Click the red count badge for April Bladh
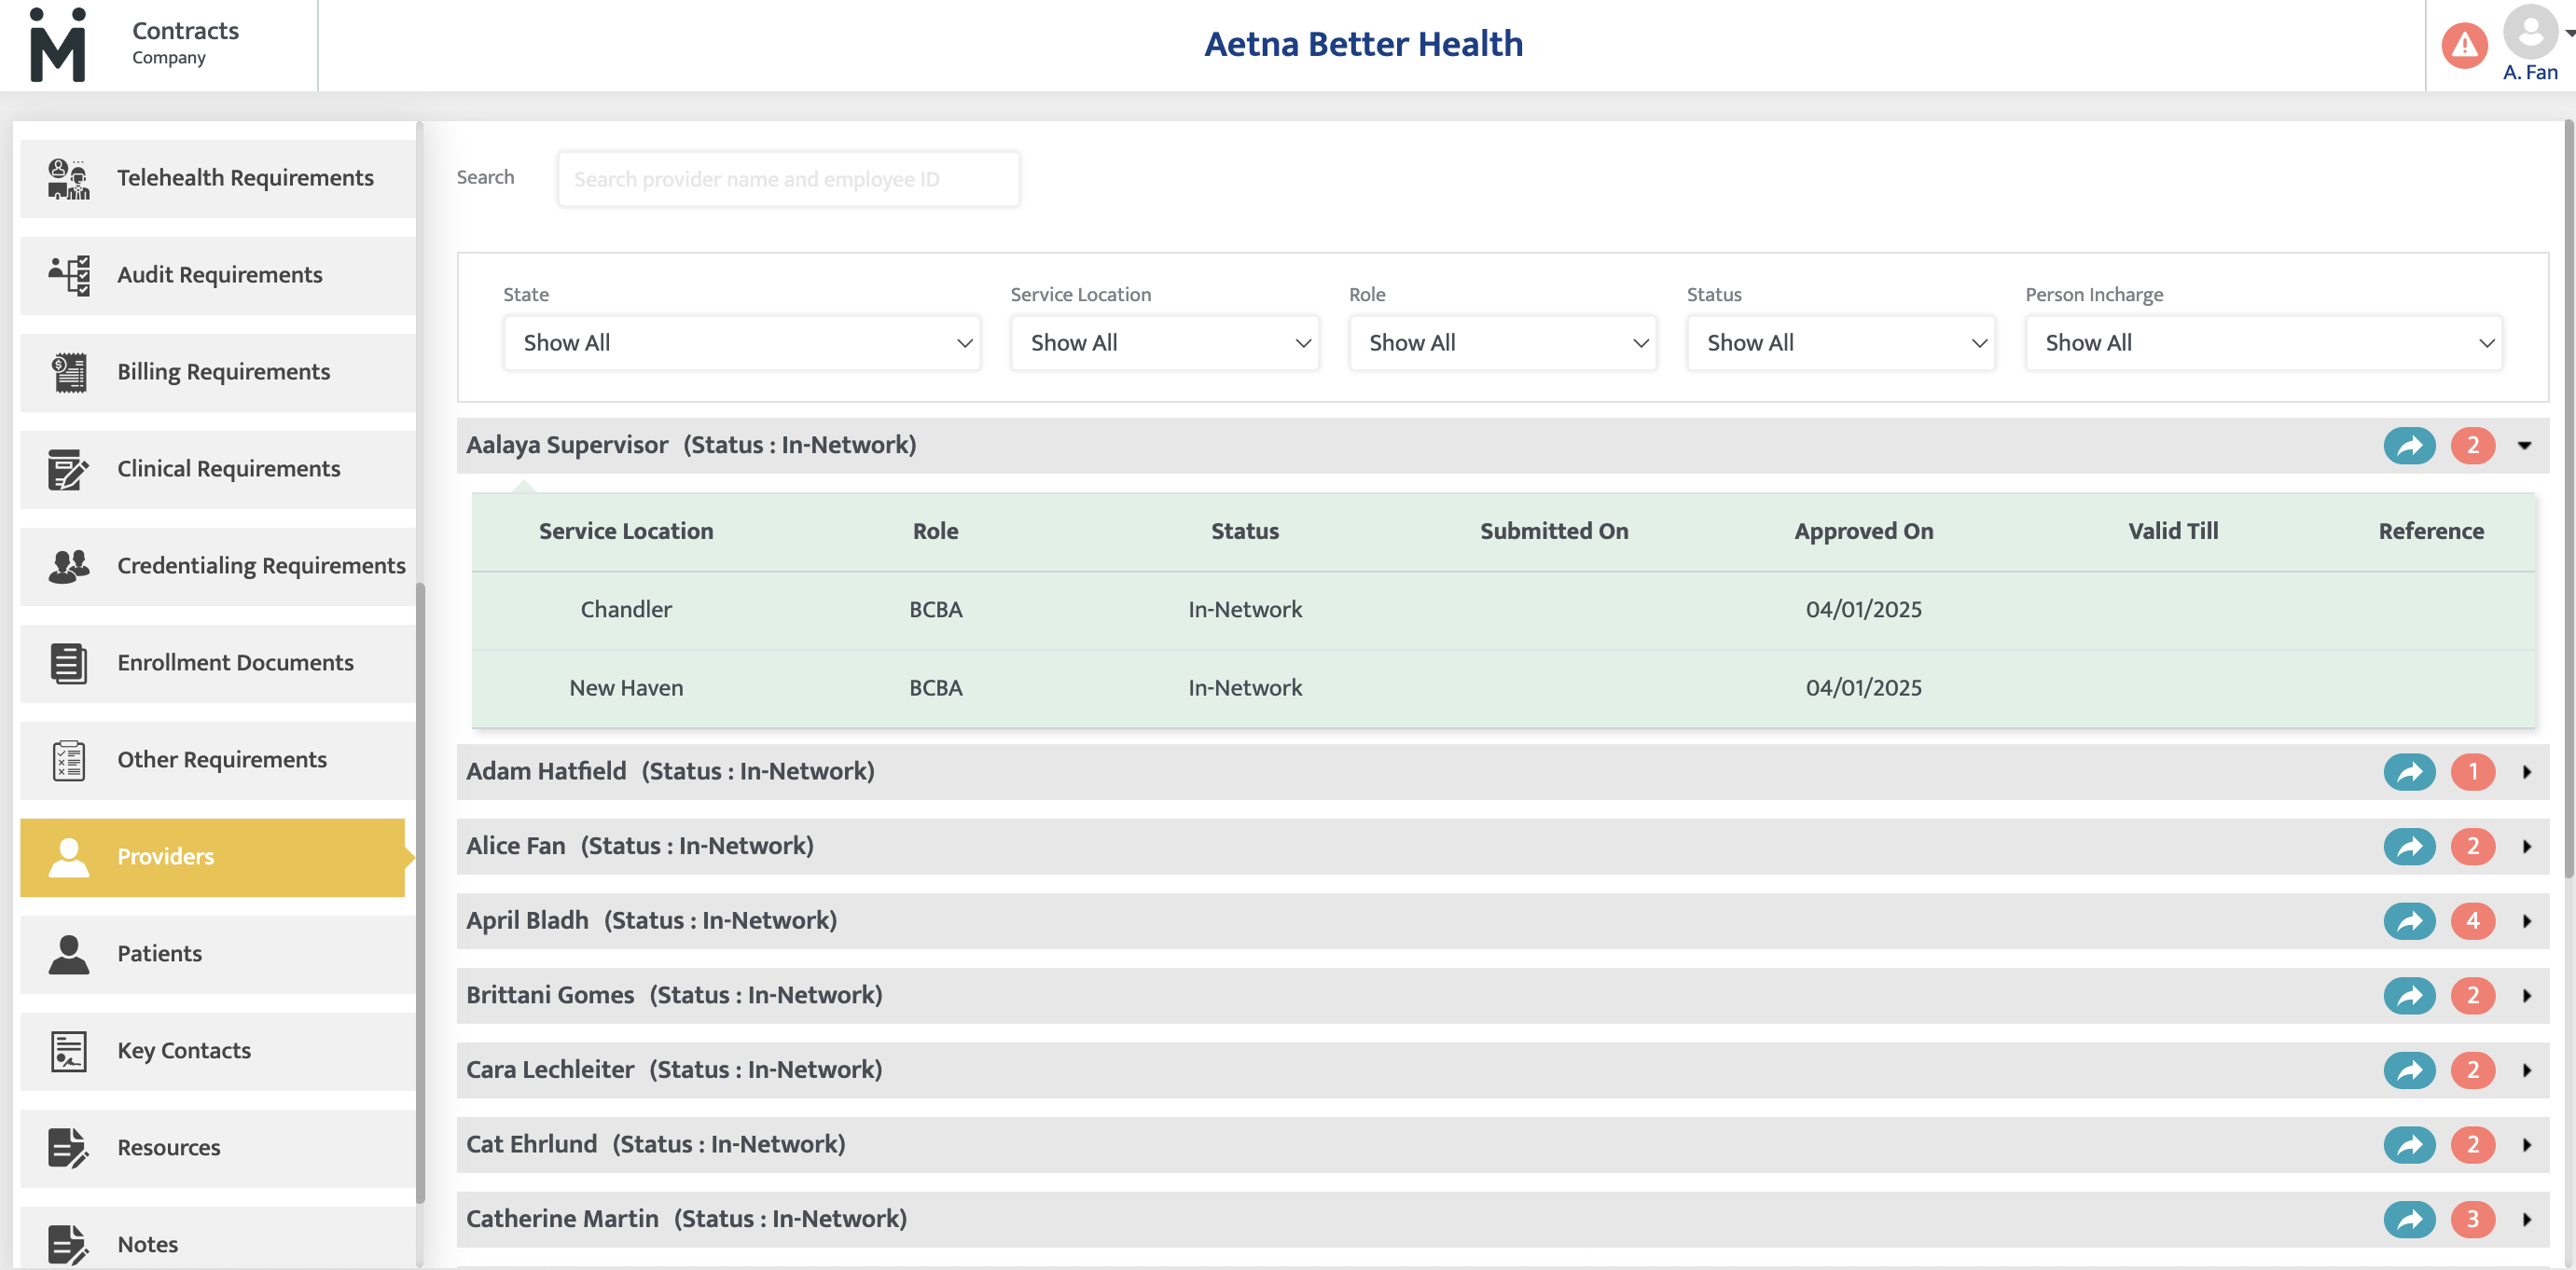Viewport: 2576px width, 1270px height. click(x=2473, y=921)
